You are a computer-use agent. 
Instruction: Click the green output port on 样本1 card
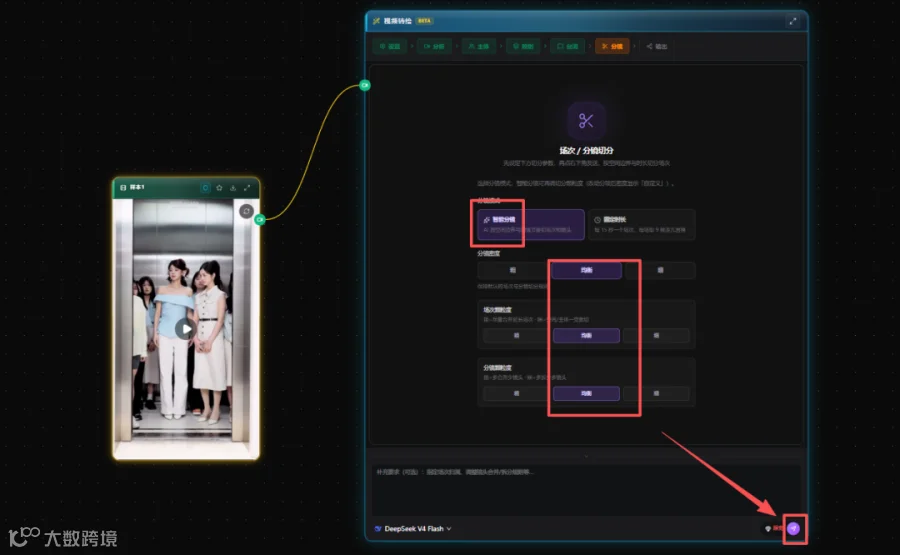(x=260, y=219)
